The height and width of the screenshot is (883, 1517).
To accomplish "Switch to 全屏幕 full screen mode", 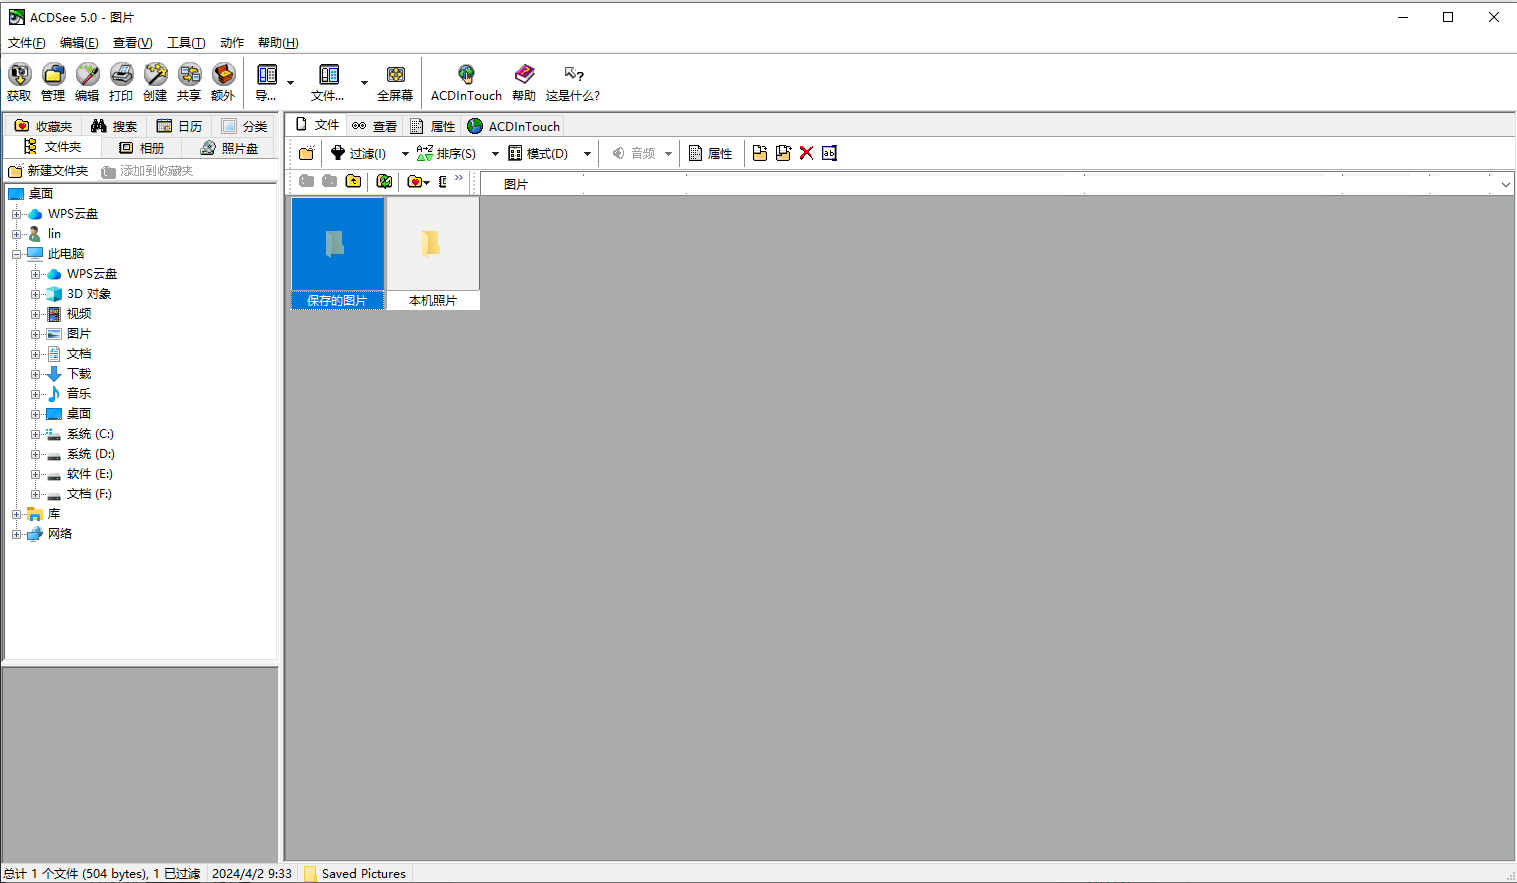I will (395, 82).
